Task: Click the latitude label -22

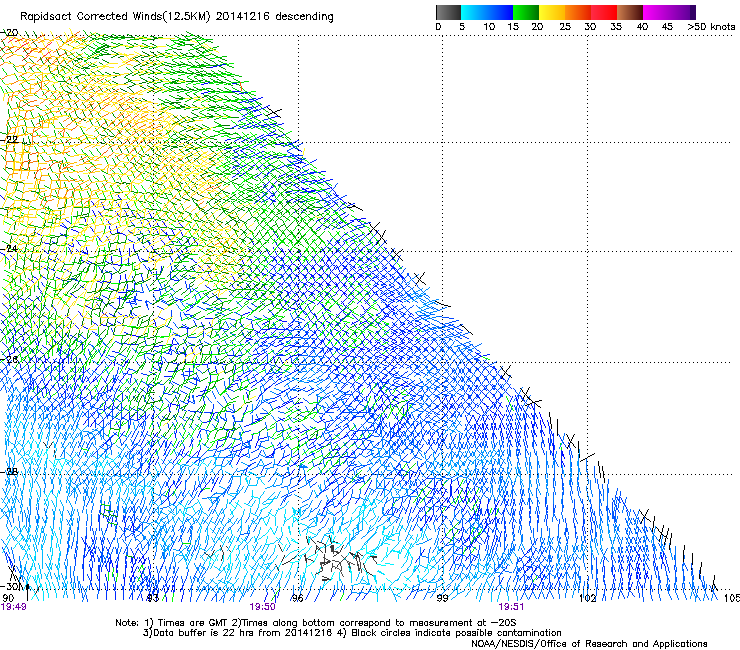Action: tap(11, 140)
